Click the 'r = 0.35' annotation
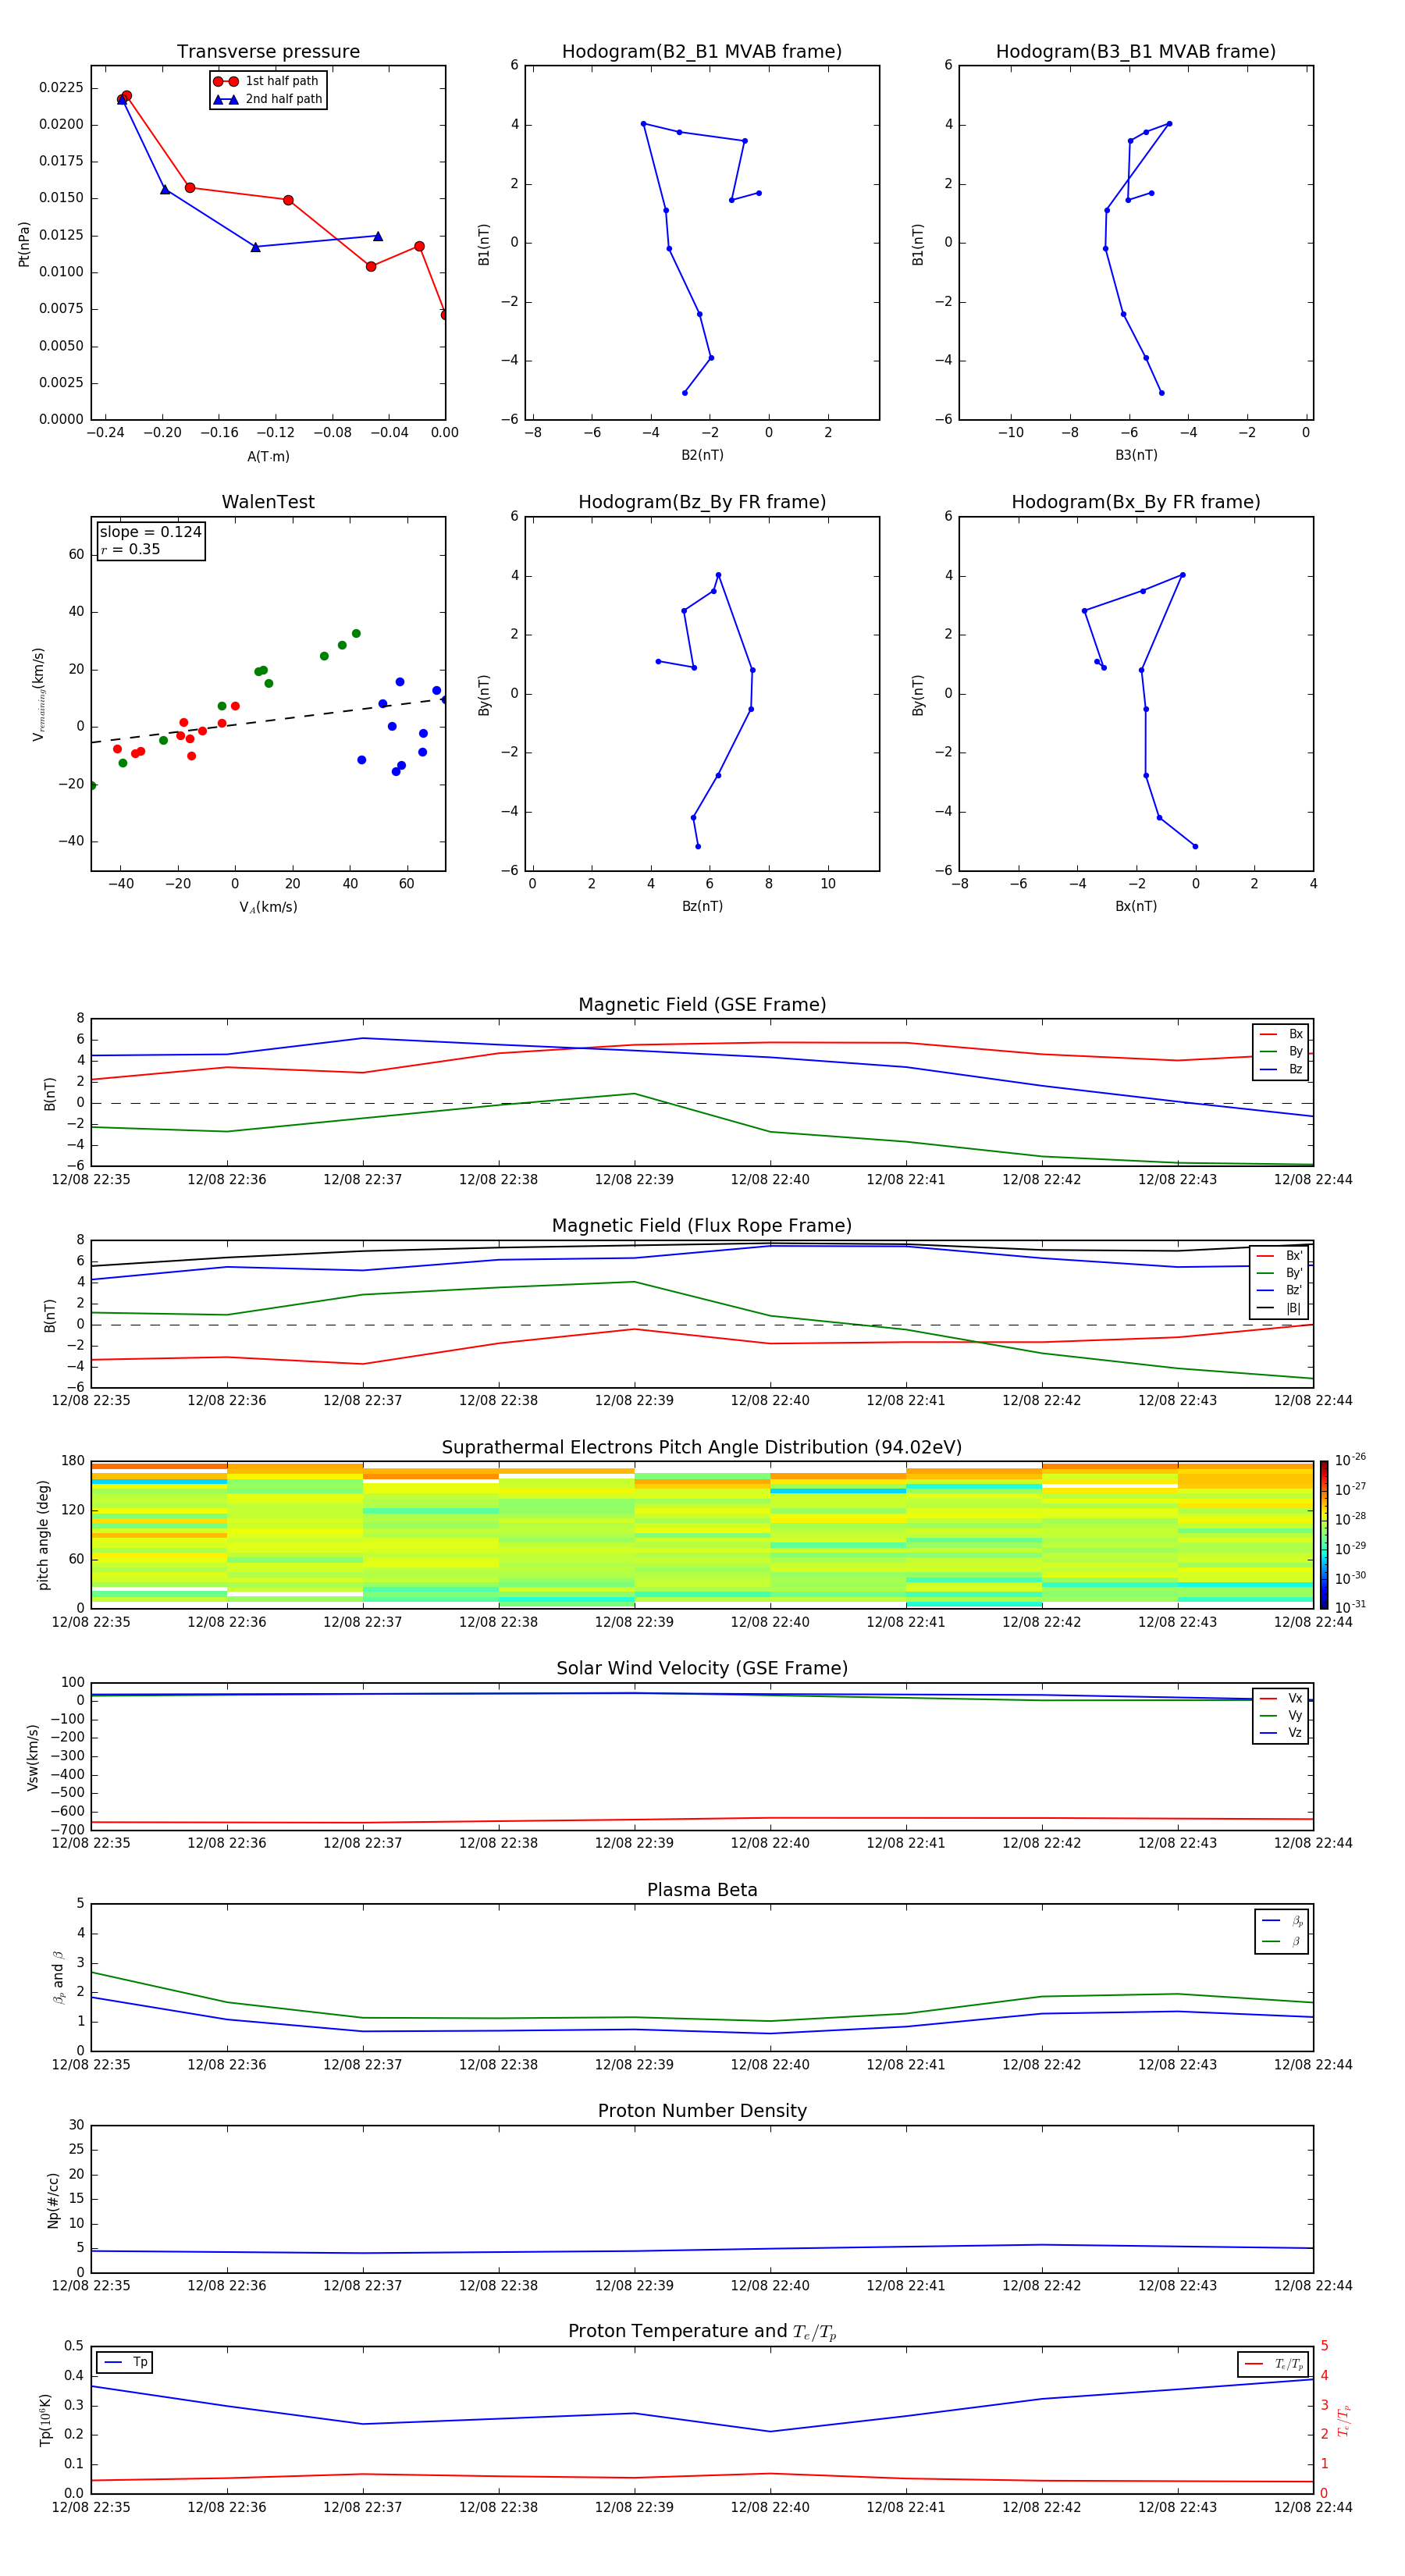The image size is (1405, 2576). (x=130, y=549)
